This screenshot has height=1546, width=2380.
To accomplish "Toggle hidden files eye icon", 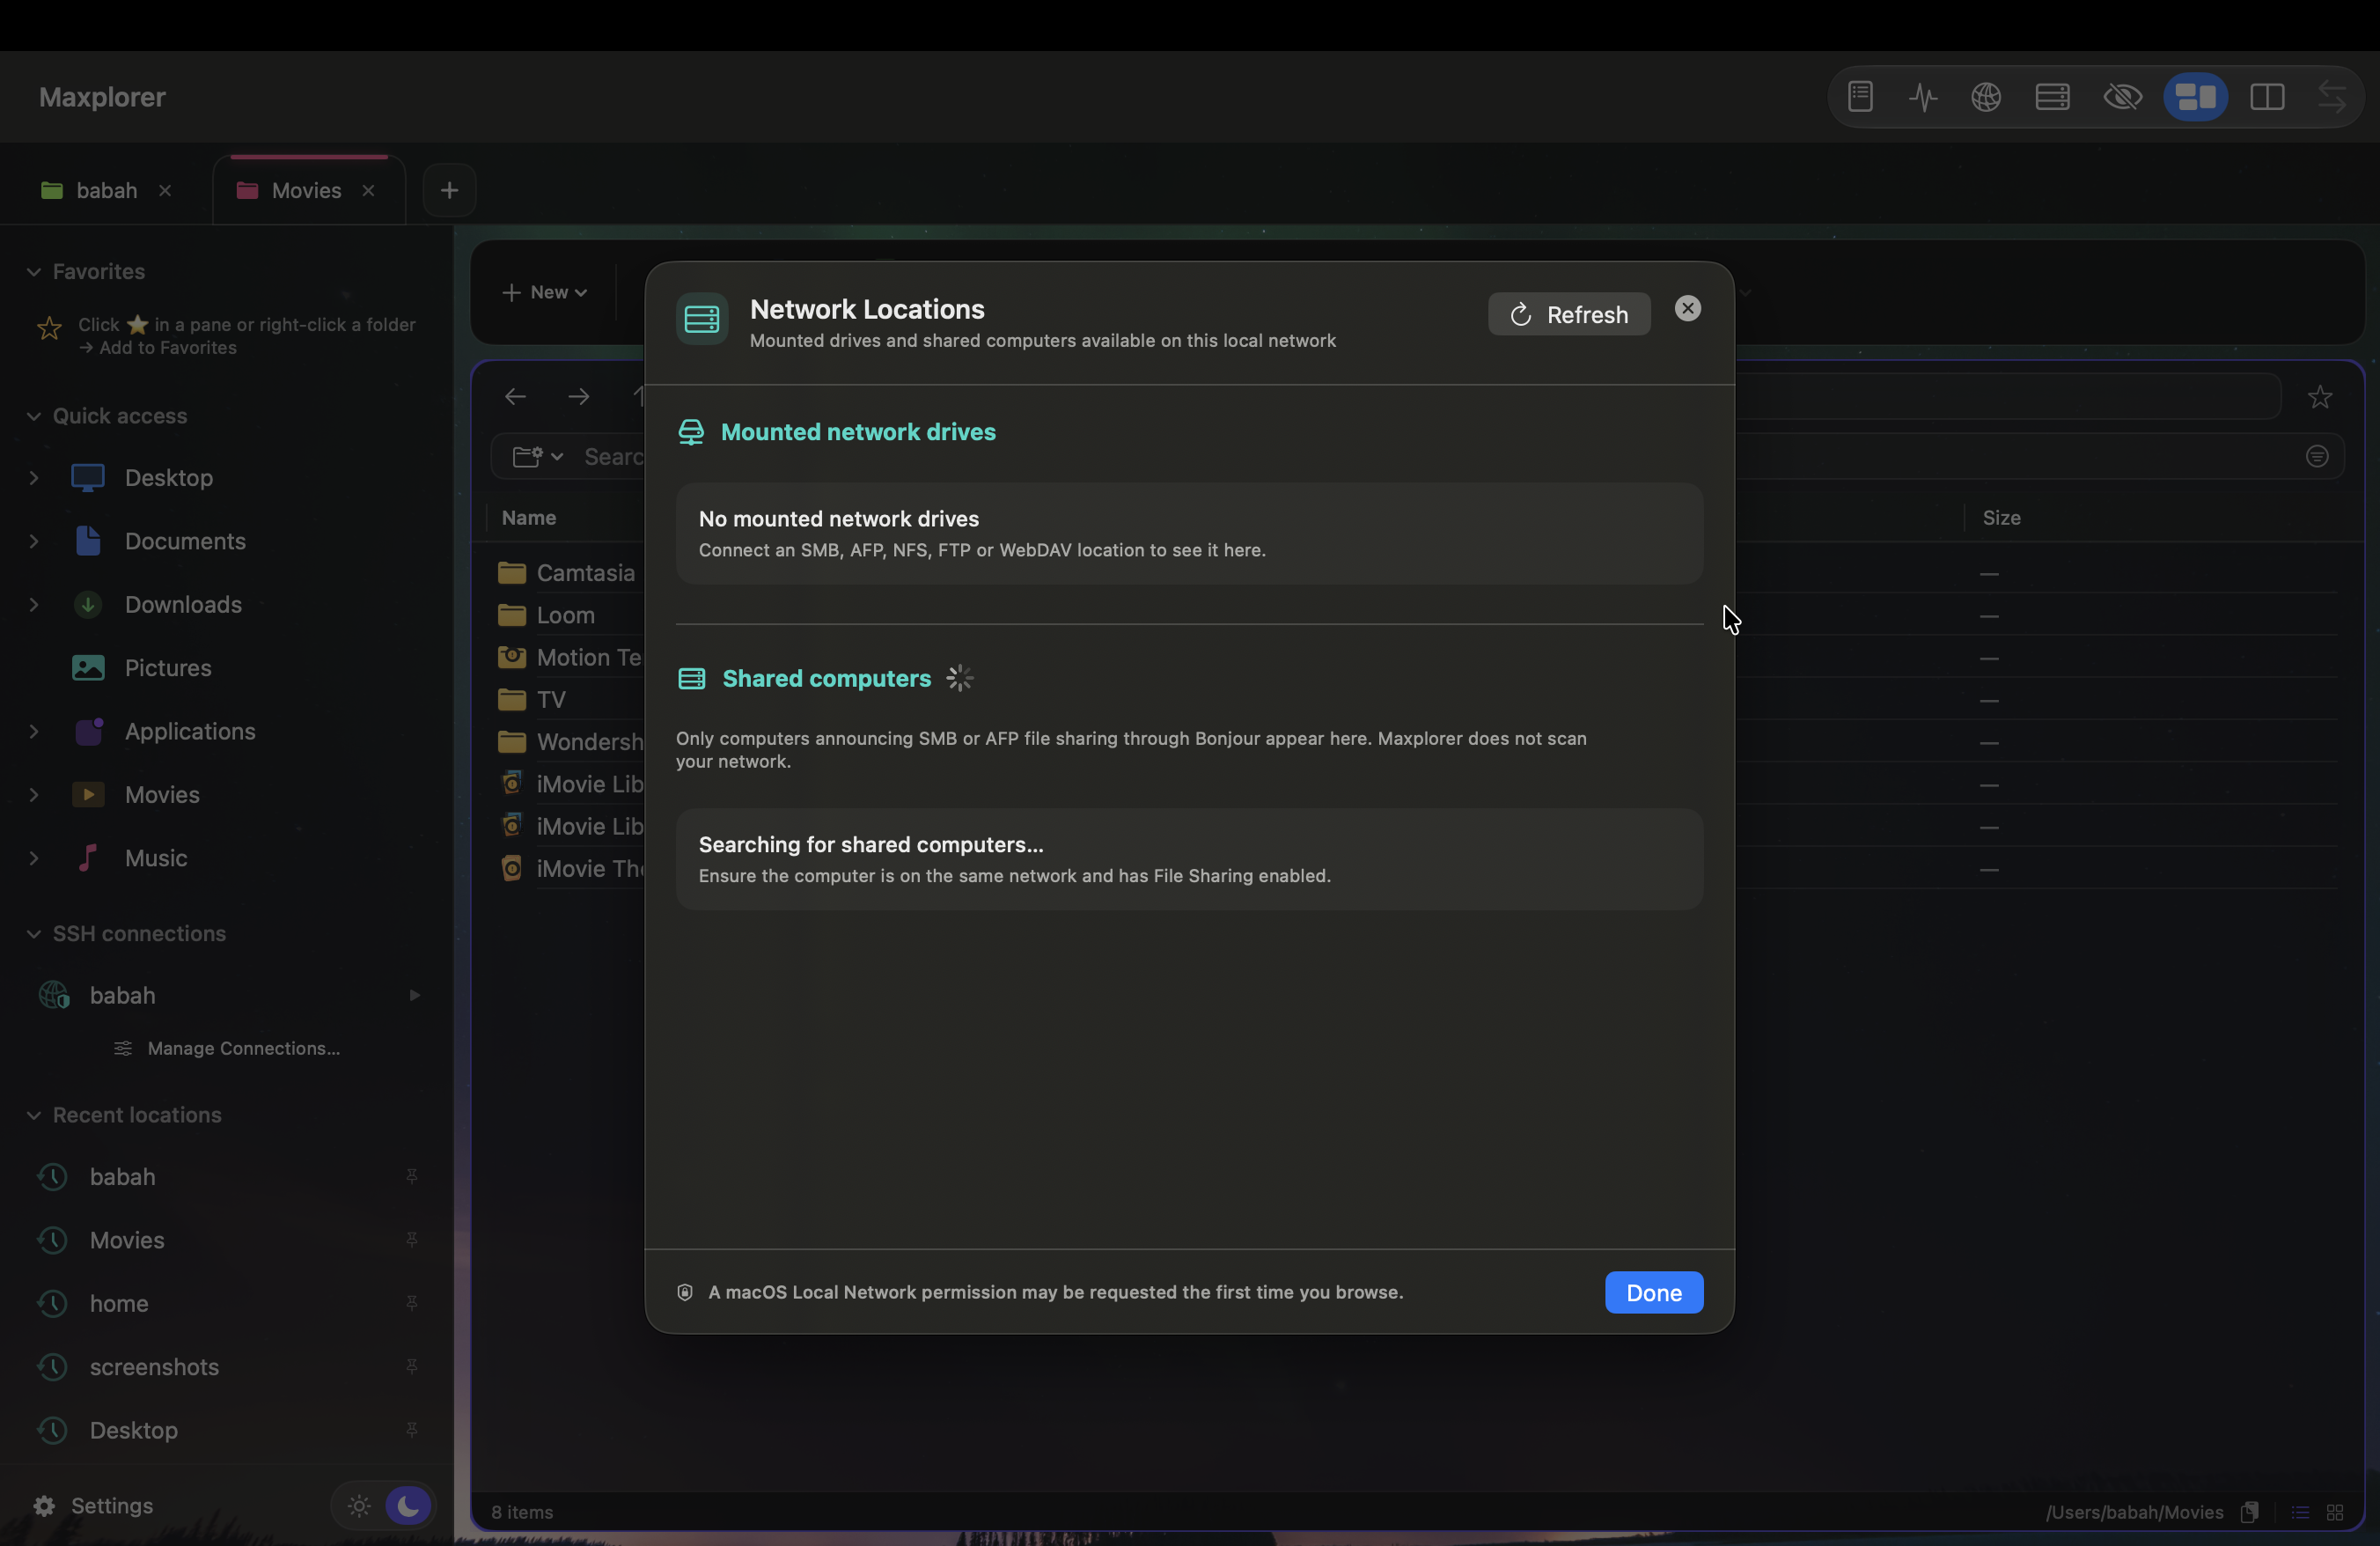I will pyautogui.click(x=2122, y=97).
